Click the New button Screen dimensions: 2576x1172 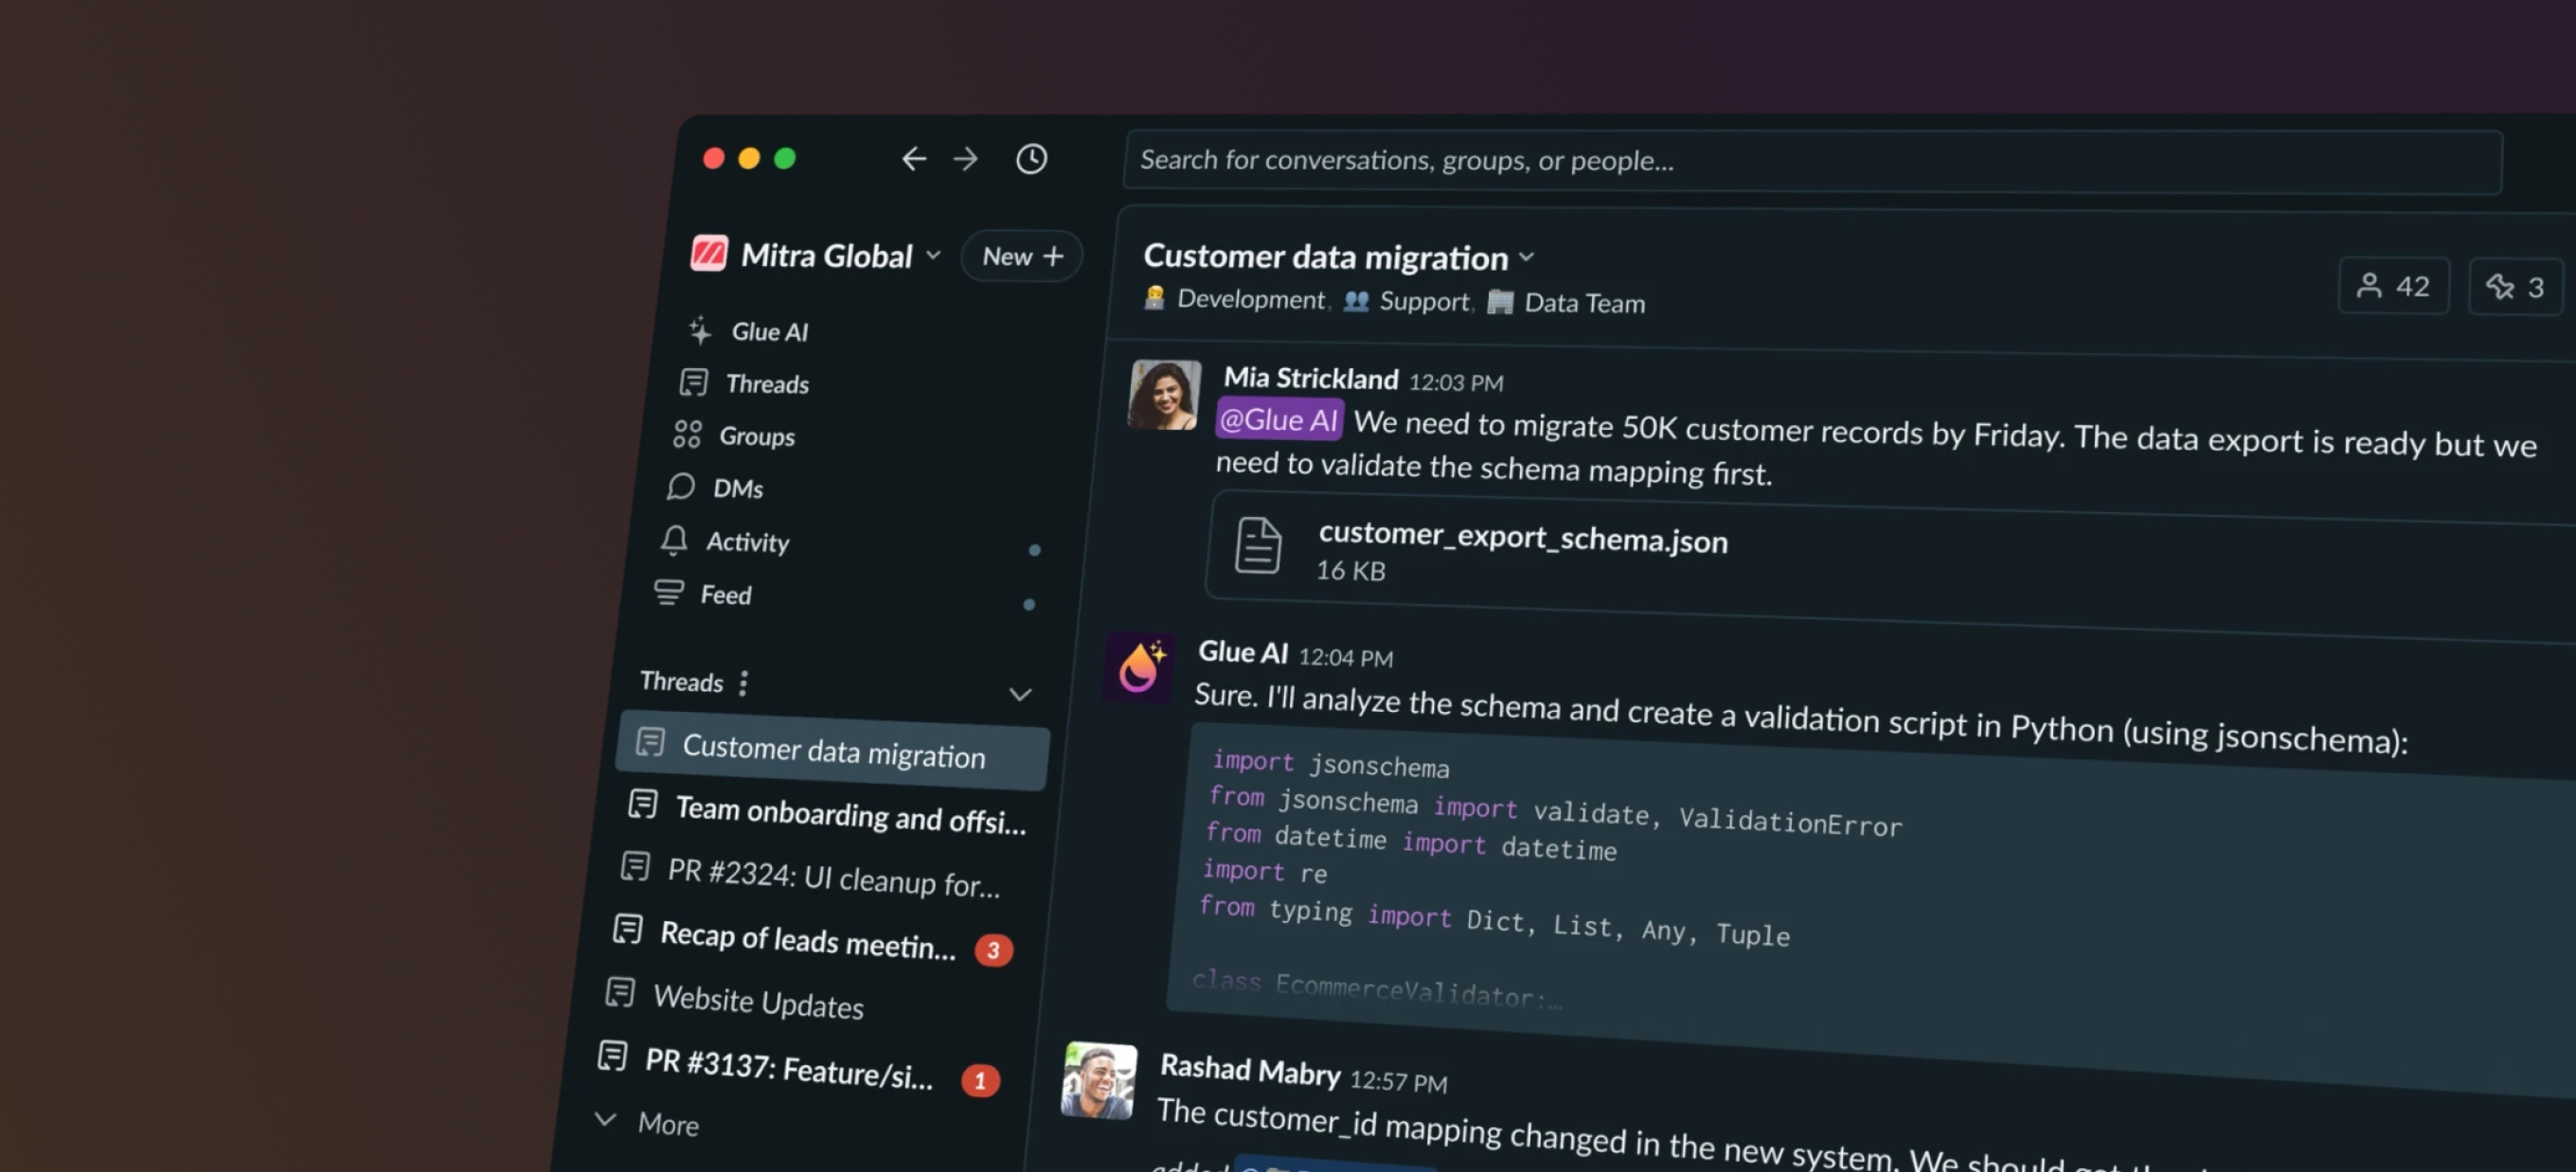coord(1021,256)
